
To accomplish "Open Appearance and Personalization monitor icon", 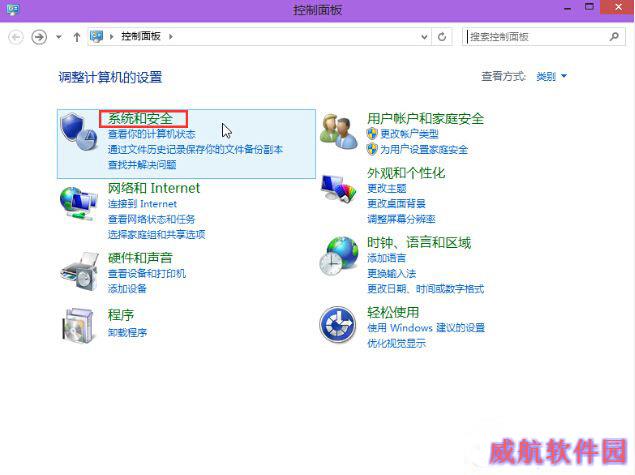I will click(339, 188).
